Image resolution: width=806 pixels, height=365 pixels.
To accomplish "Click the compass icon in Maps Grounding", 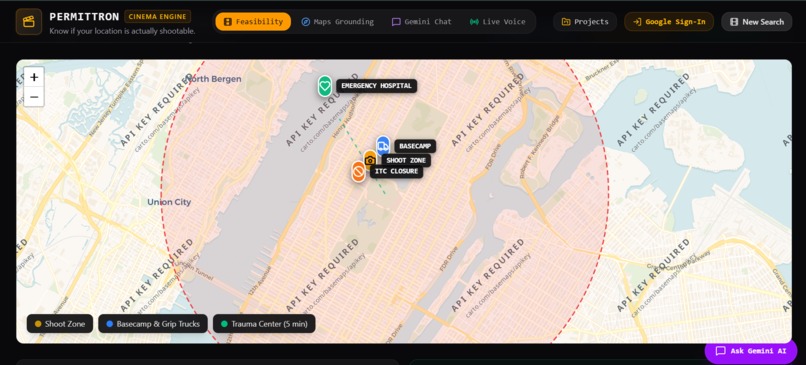I will point(305,22).
